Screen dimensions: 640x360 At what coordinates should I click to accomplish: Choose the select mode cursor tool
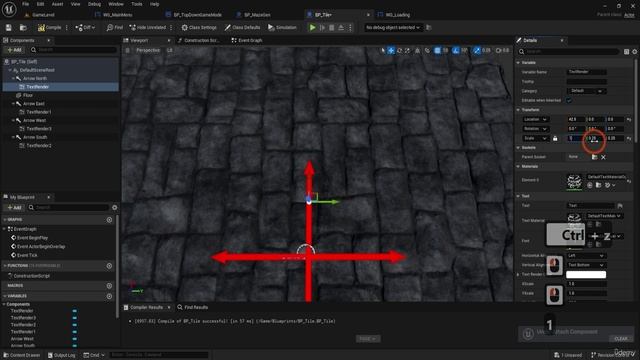pyautogui.click(x=383, y=51)
